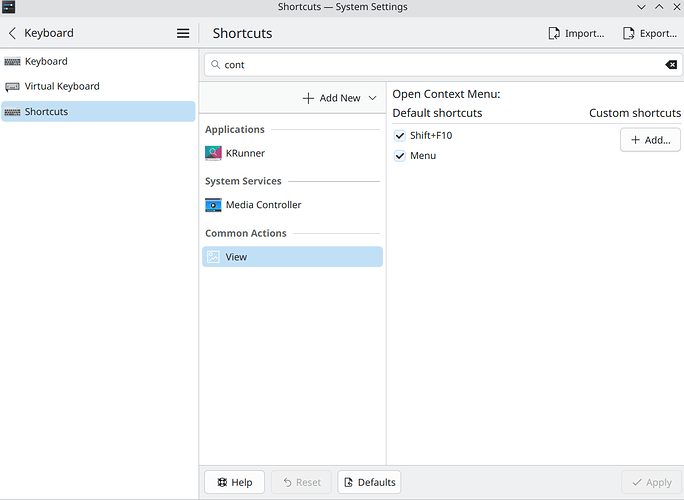Click the magnifier icon in the search box

tap(215, 65)
